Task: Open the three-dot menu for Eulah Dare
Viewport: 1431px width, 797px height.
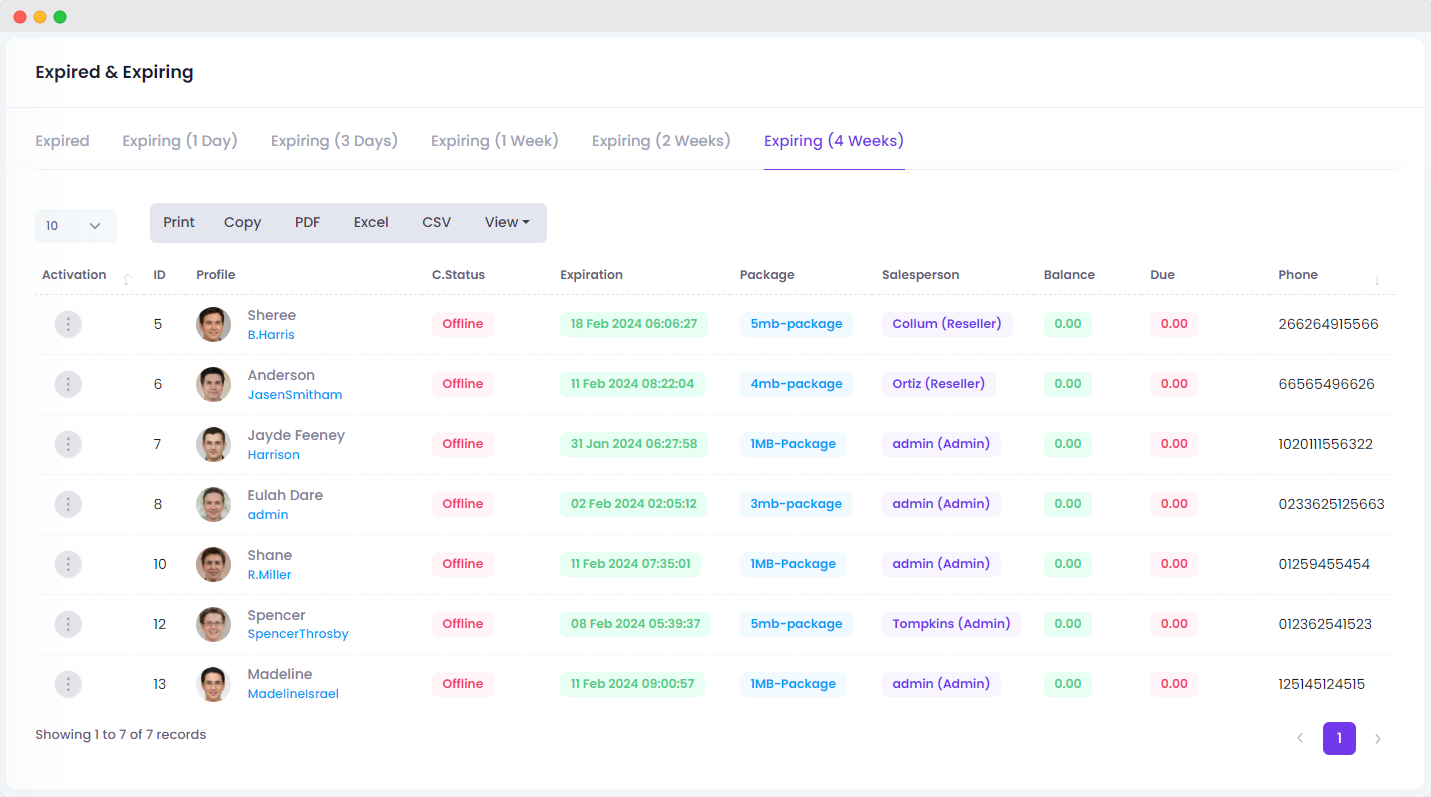Action: point(68,504)
